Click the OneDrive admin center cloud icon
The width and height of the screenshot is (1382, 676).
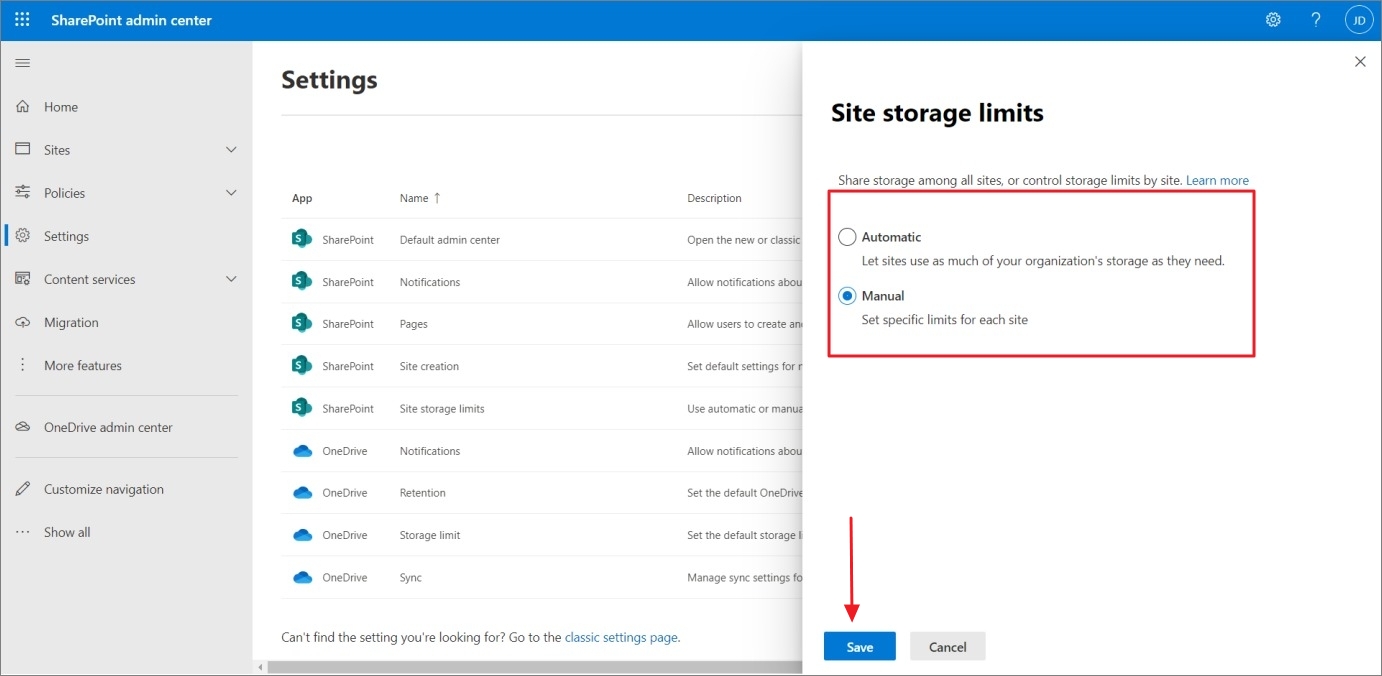(x=23, y=427)
